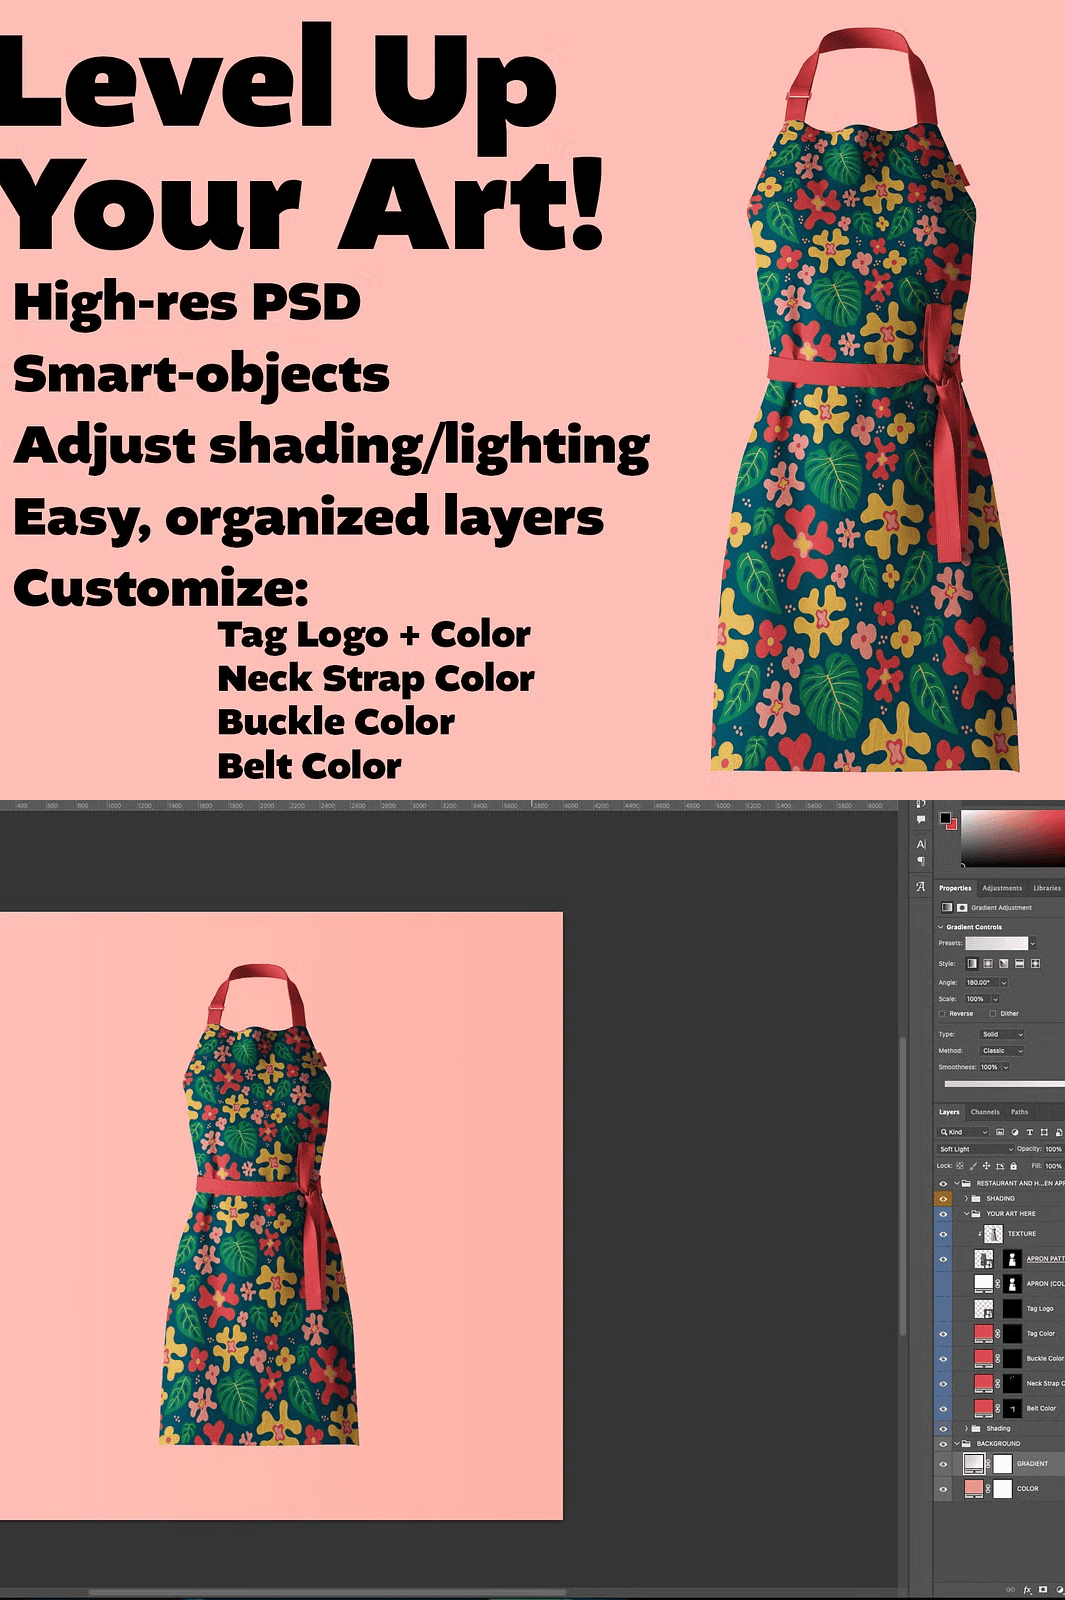Choose the Radial gradient style icon
The image size is (1065, 1600).
[x=987, y=963]
